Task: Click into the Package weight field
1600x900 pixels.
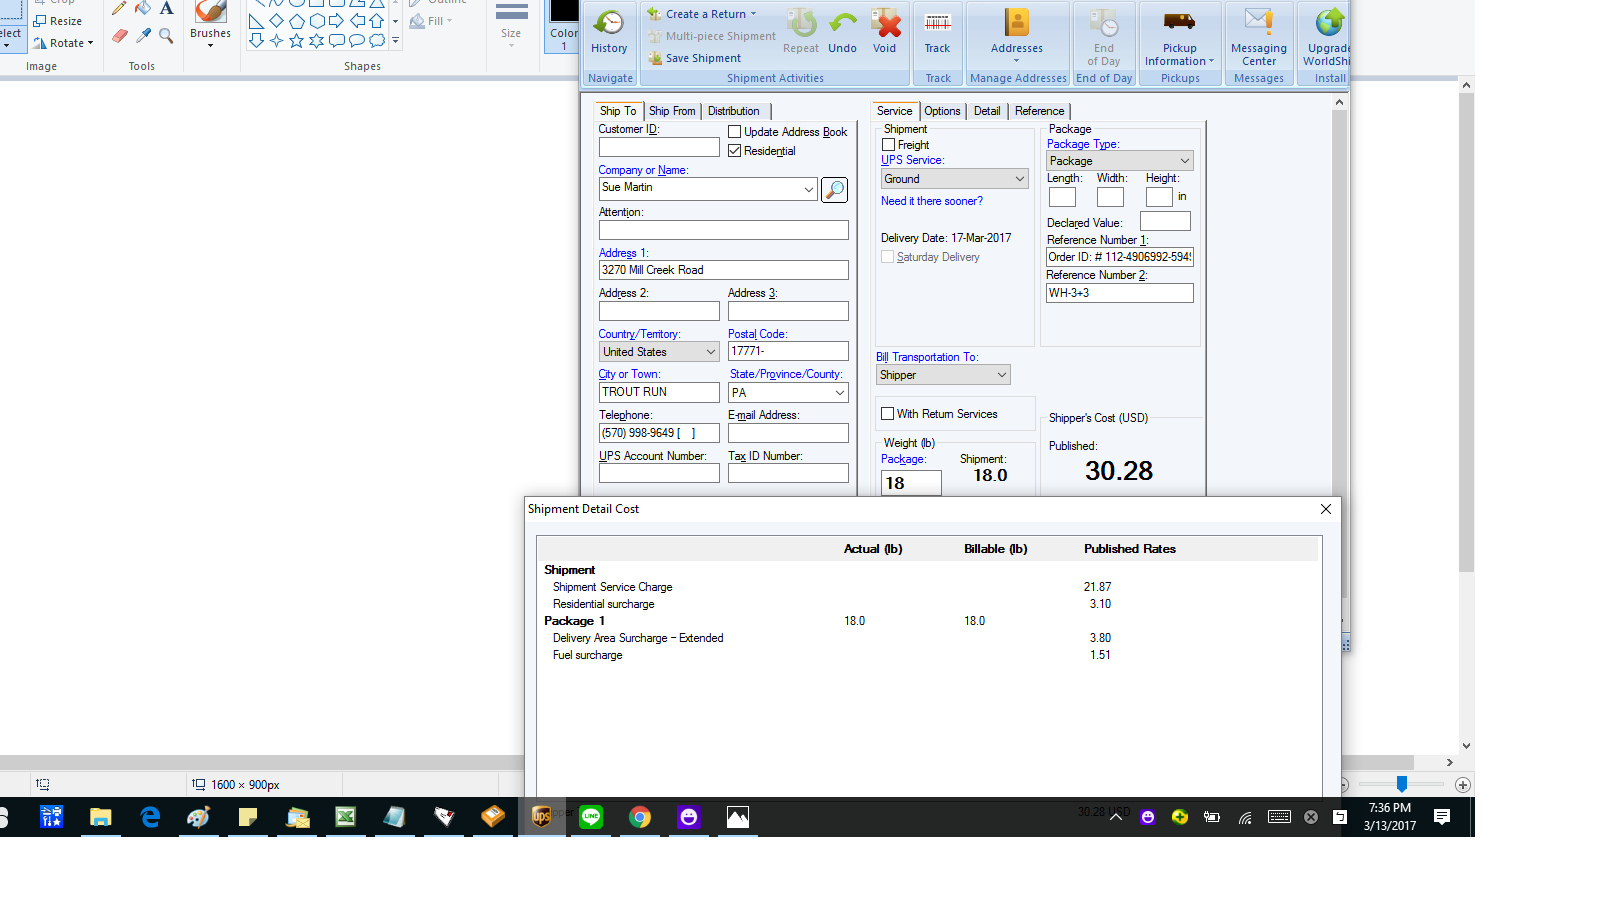Action: pyautogui.click(x=911, y=483)
